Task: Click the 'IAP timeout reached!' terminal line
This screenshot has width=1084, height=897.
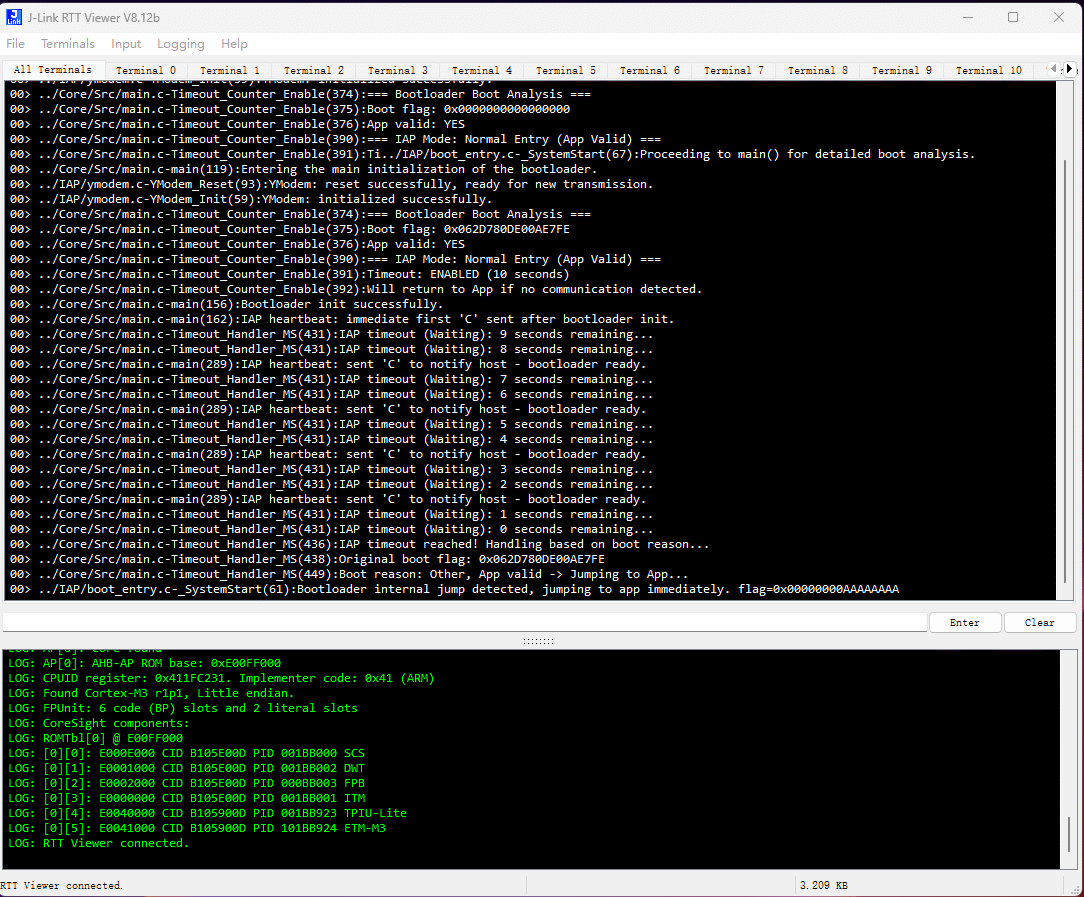Action: pyautogui.click(x=359, y=545)
